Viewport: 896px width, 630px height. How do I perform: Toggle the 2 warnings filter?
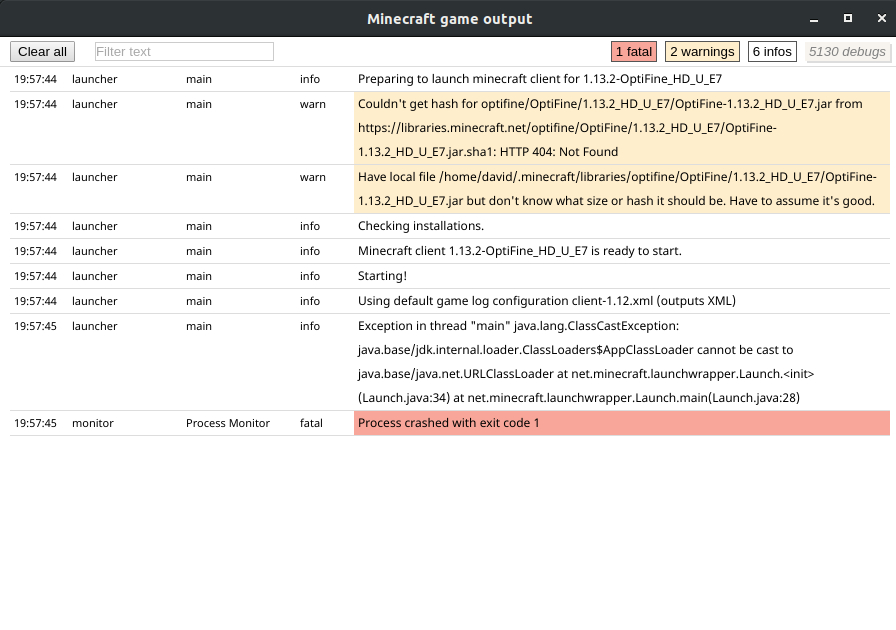[702, 51]
